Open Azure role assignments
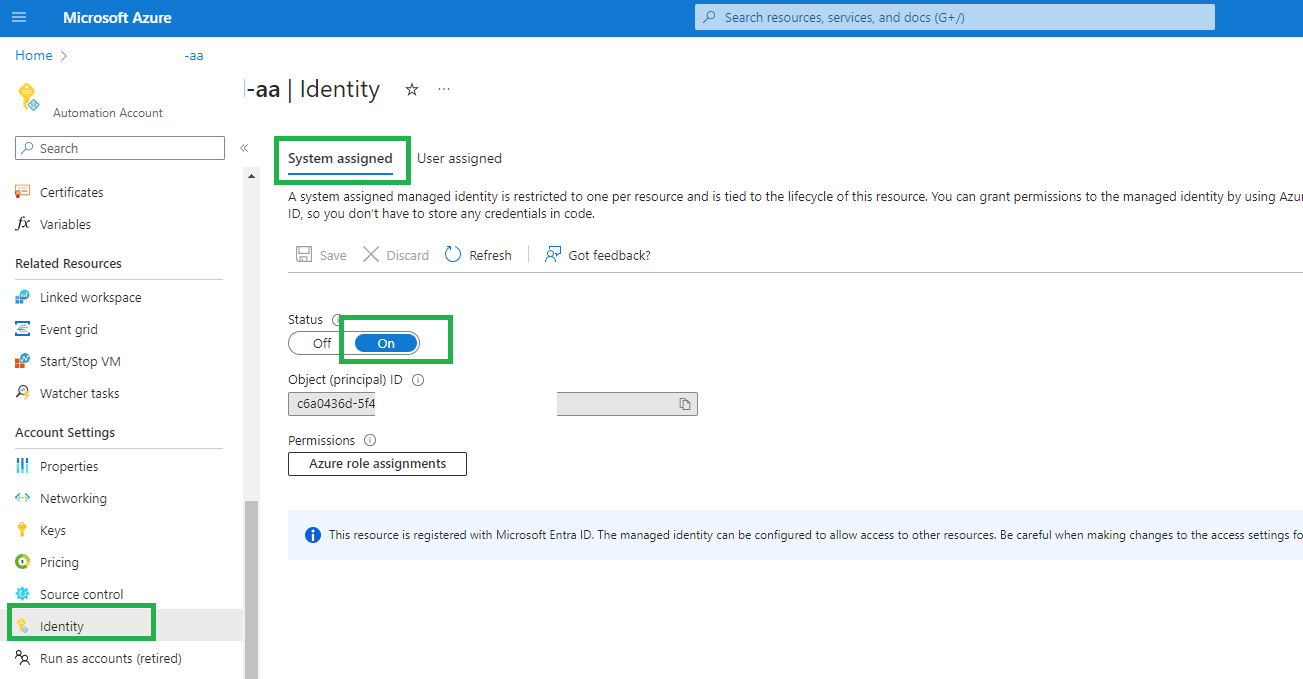1303x679 pixels. click(377, 464)
